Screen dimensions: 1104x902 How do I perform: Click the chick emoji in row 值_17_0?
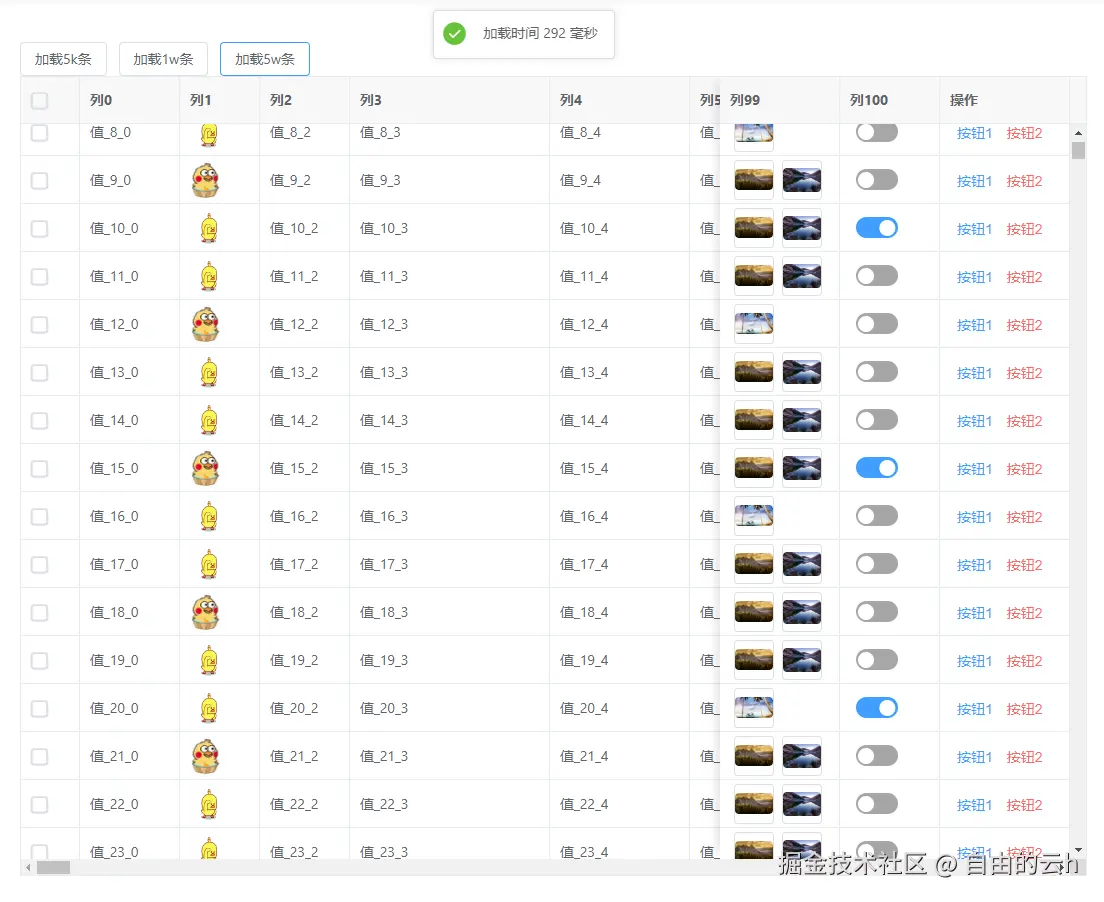coord(206,564)
